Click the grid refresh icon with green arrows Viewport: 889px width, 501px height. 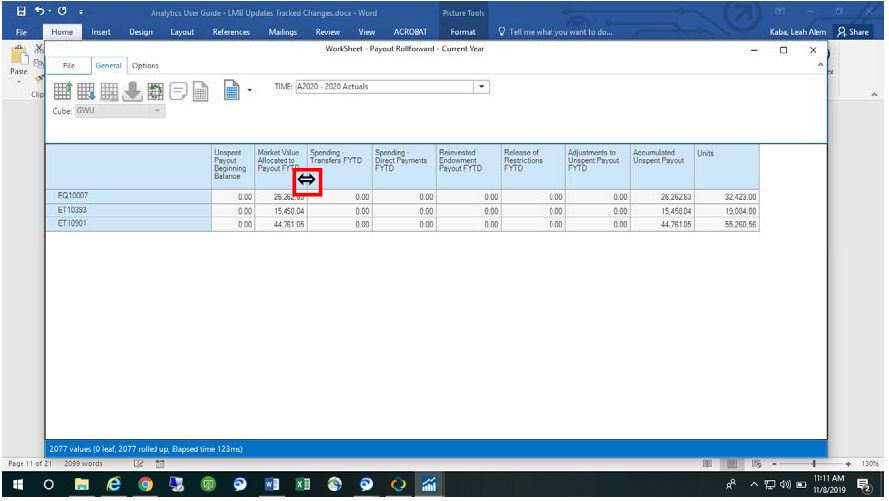coord(155,91)
